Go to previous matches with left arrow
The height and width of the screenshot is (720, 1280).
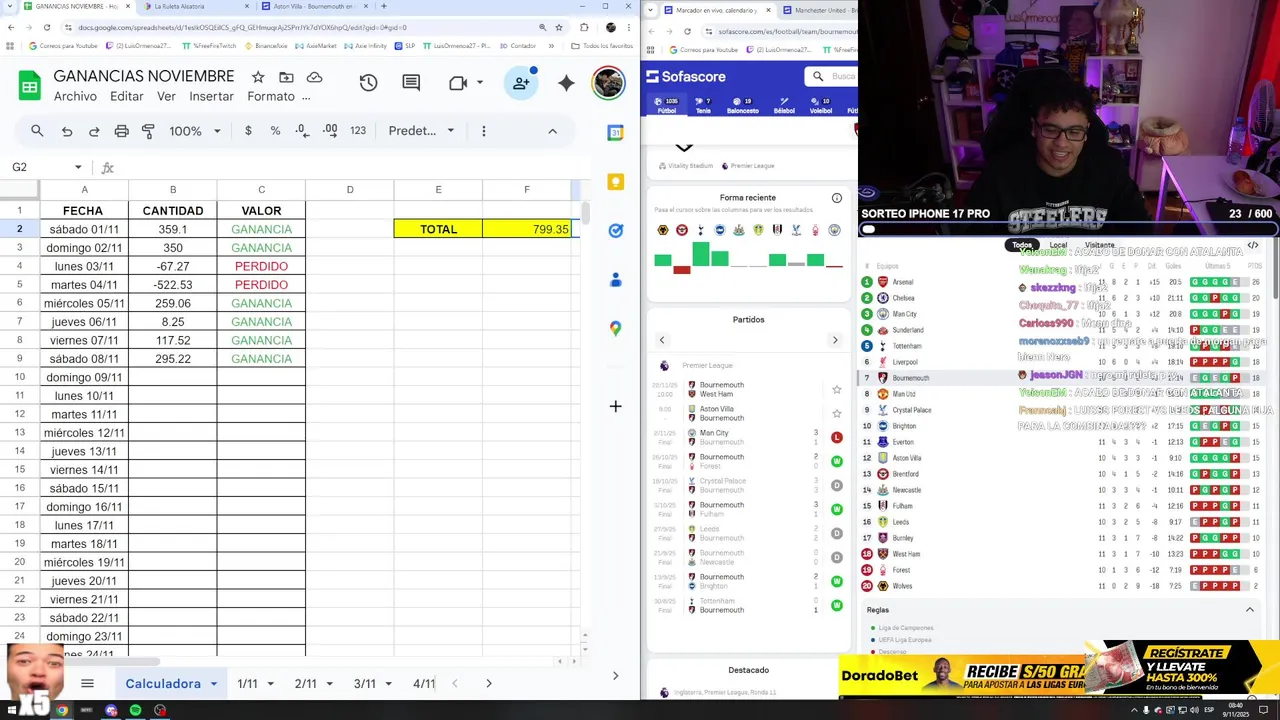tap(661, 340)
